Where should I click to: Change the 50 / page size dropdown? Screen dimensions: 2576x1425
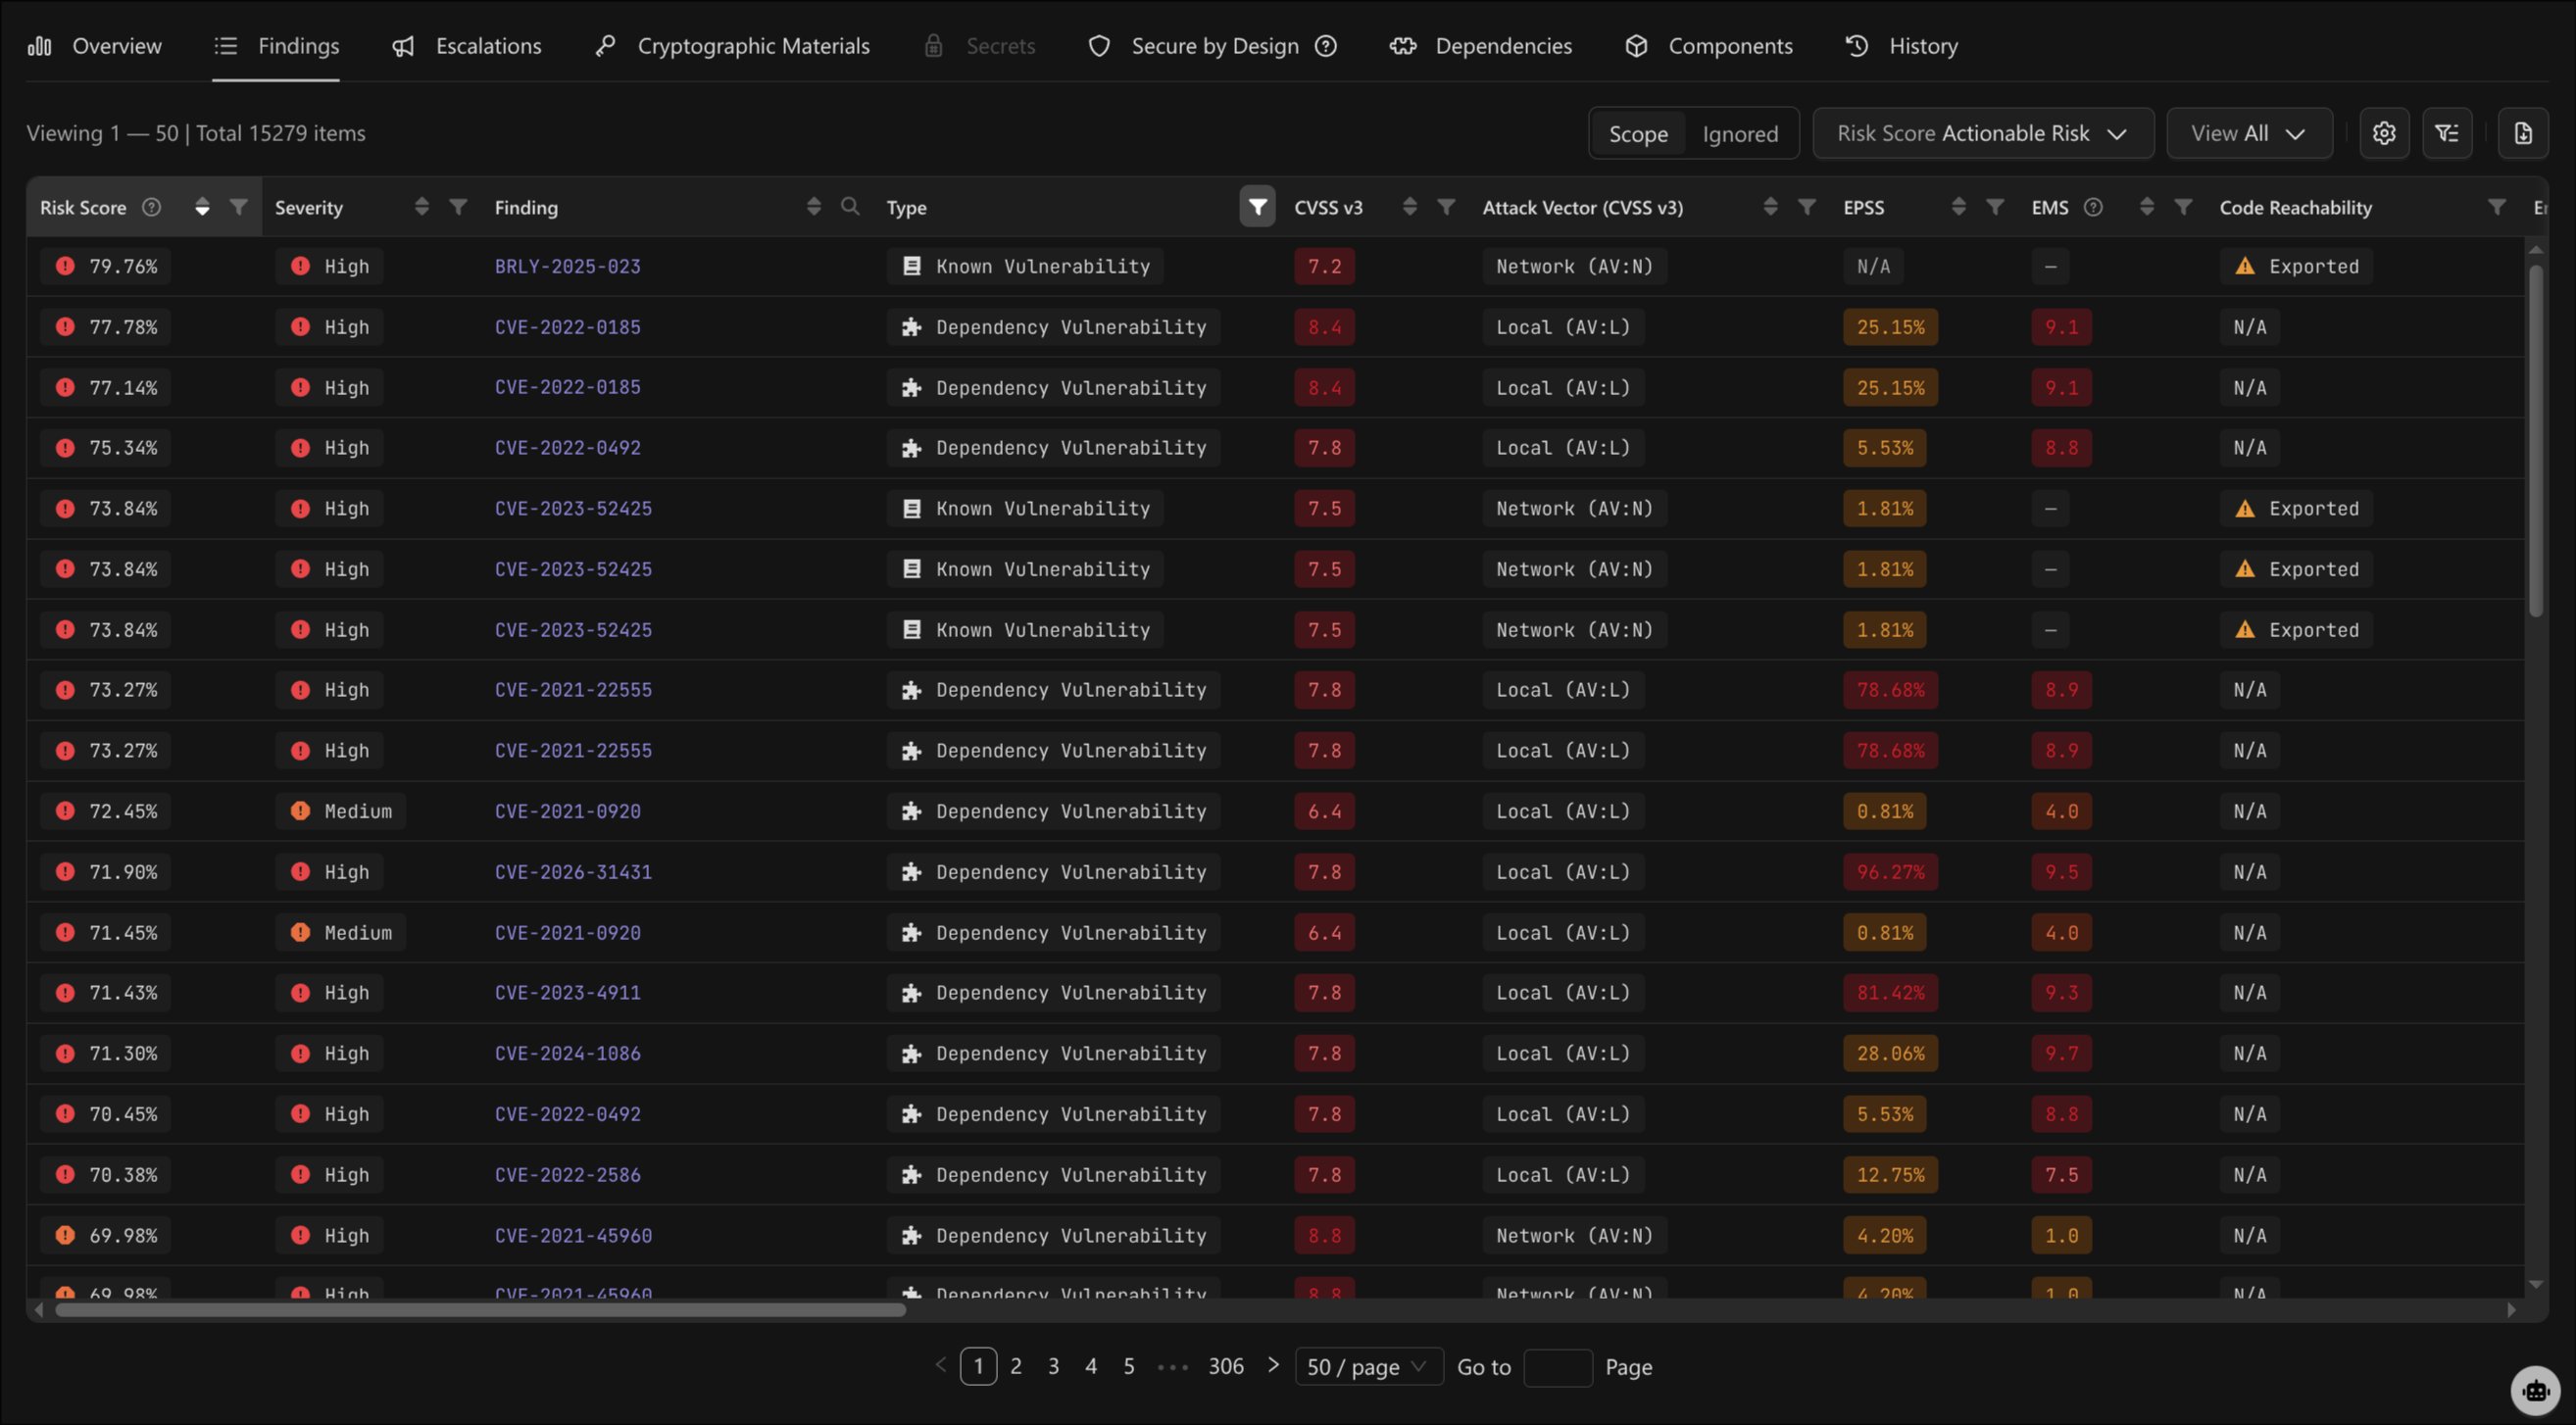[1368, 1366]
